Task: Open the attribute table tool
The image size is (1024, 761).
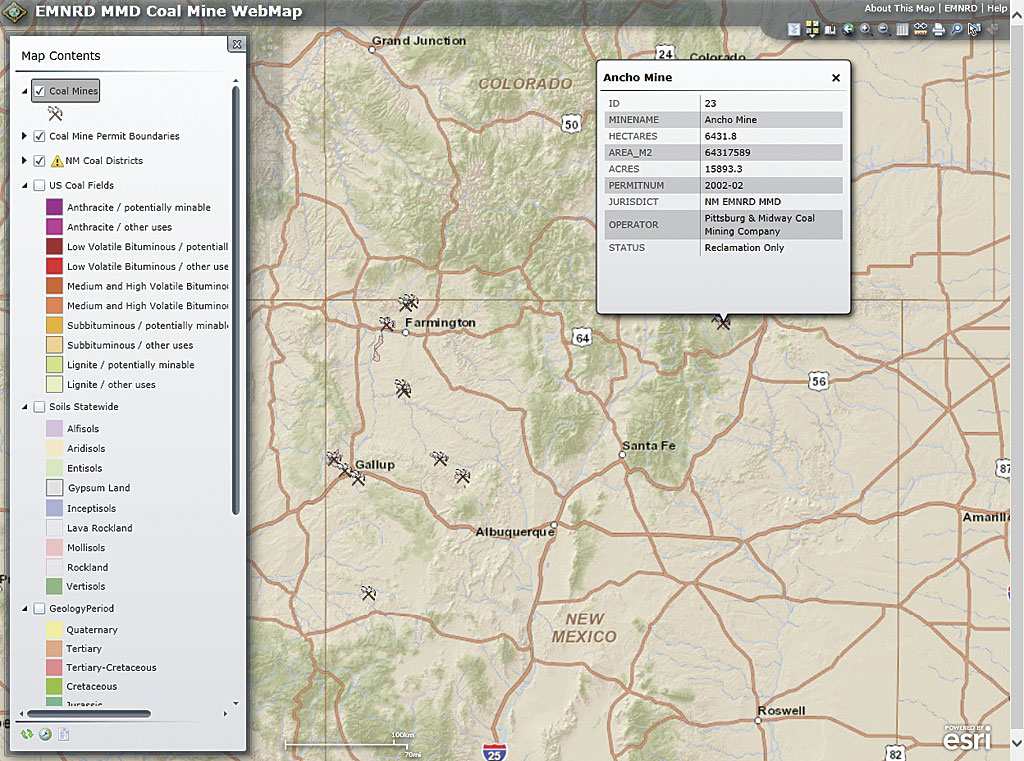Action: 902,29
